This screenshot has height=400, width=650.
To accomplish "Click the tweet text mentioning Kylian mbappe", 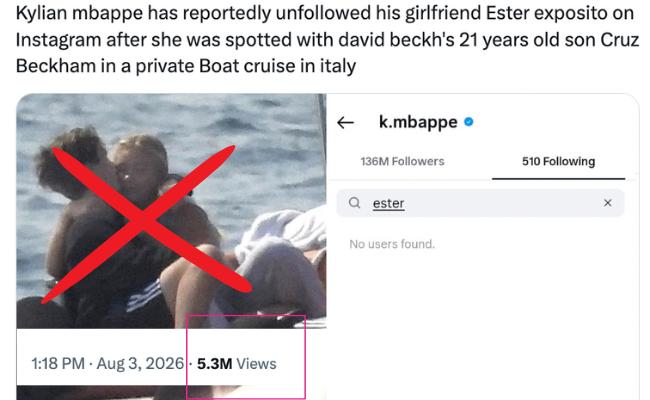I will pyautogui.click(x=327, y=39).
